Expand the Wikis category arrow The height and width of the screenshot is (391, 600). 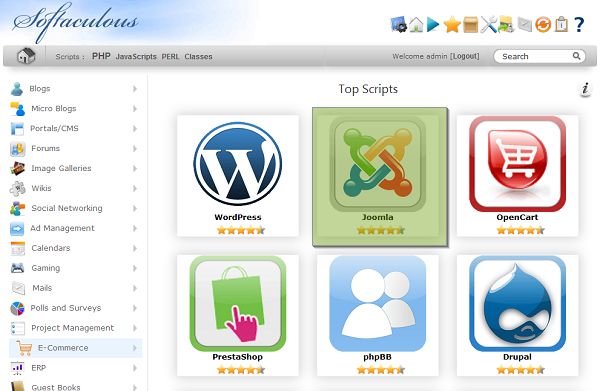135,188
